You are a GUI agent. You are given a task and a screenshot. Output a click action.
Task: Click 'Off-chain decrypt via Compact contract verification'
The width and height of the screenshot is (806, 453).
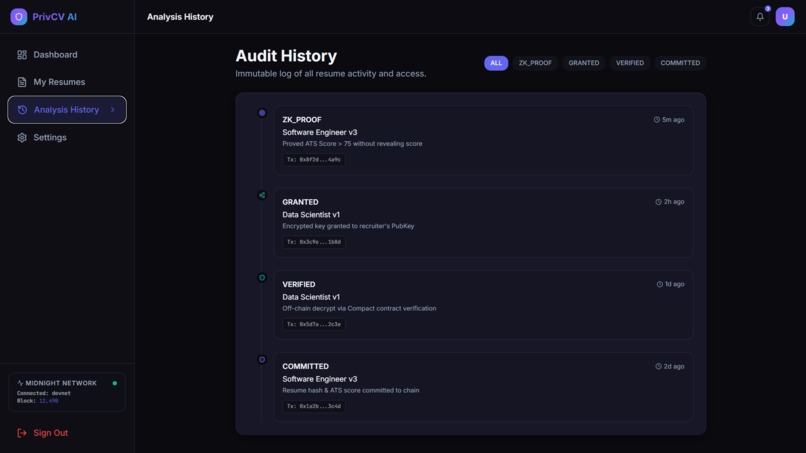359,308
